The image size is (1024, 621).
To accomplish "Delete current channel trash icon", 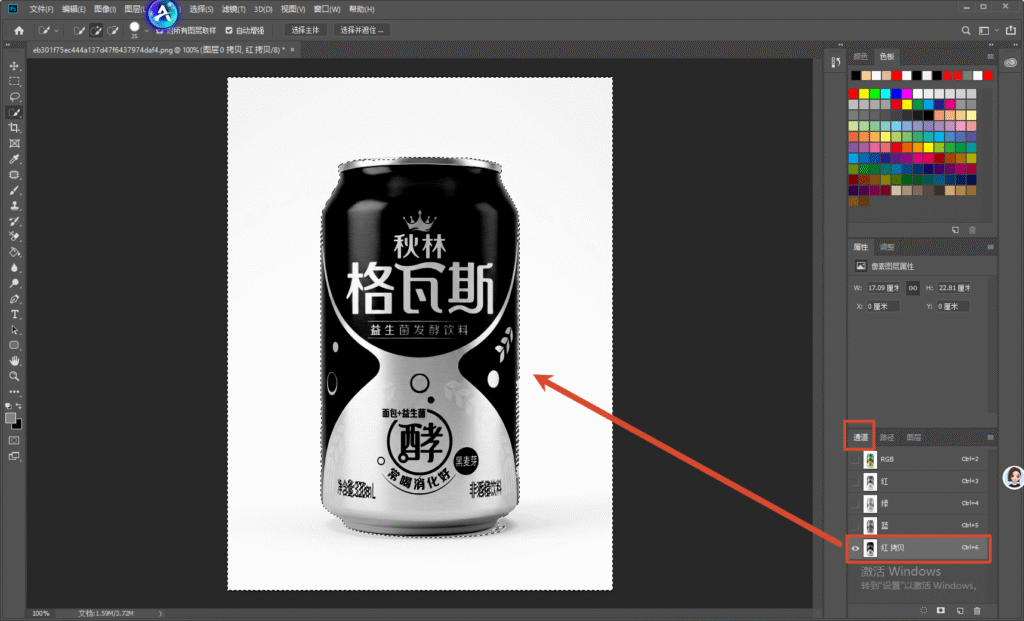I will [977, 611].
